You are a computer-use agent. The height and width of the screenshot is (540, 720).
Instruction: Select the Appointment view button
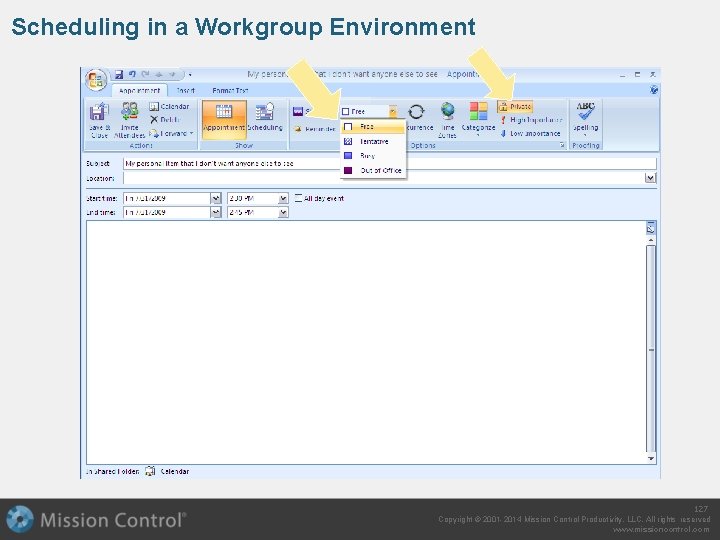click(224, 120)
